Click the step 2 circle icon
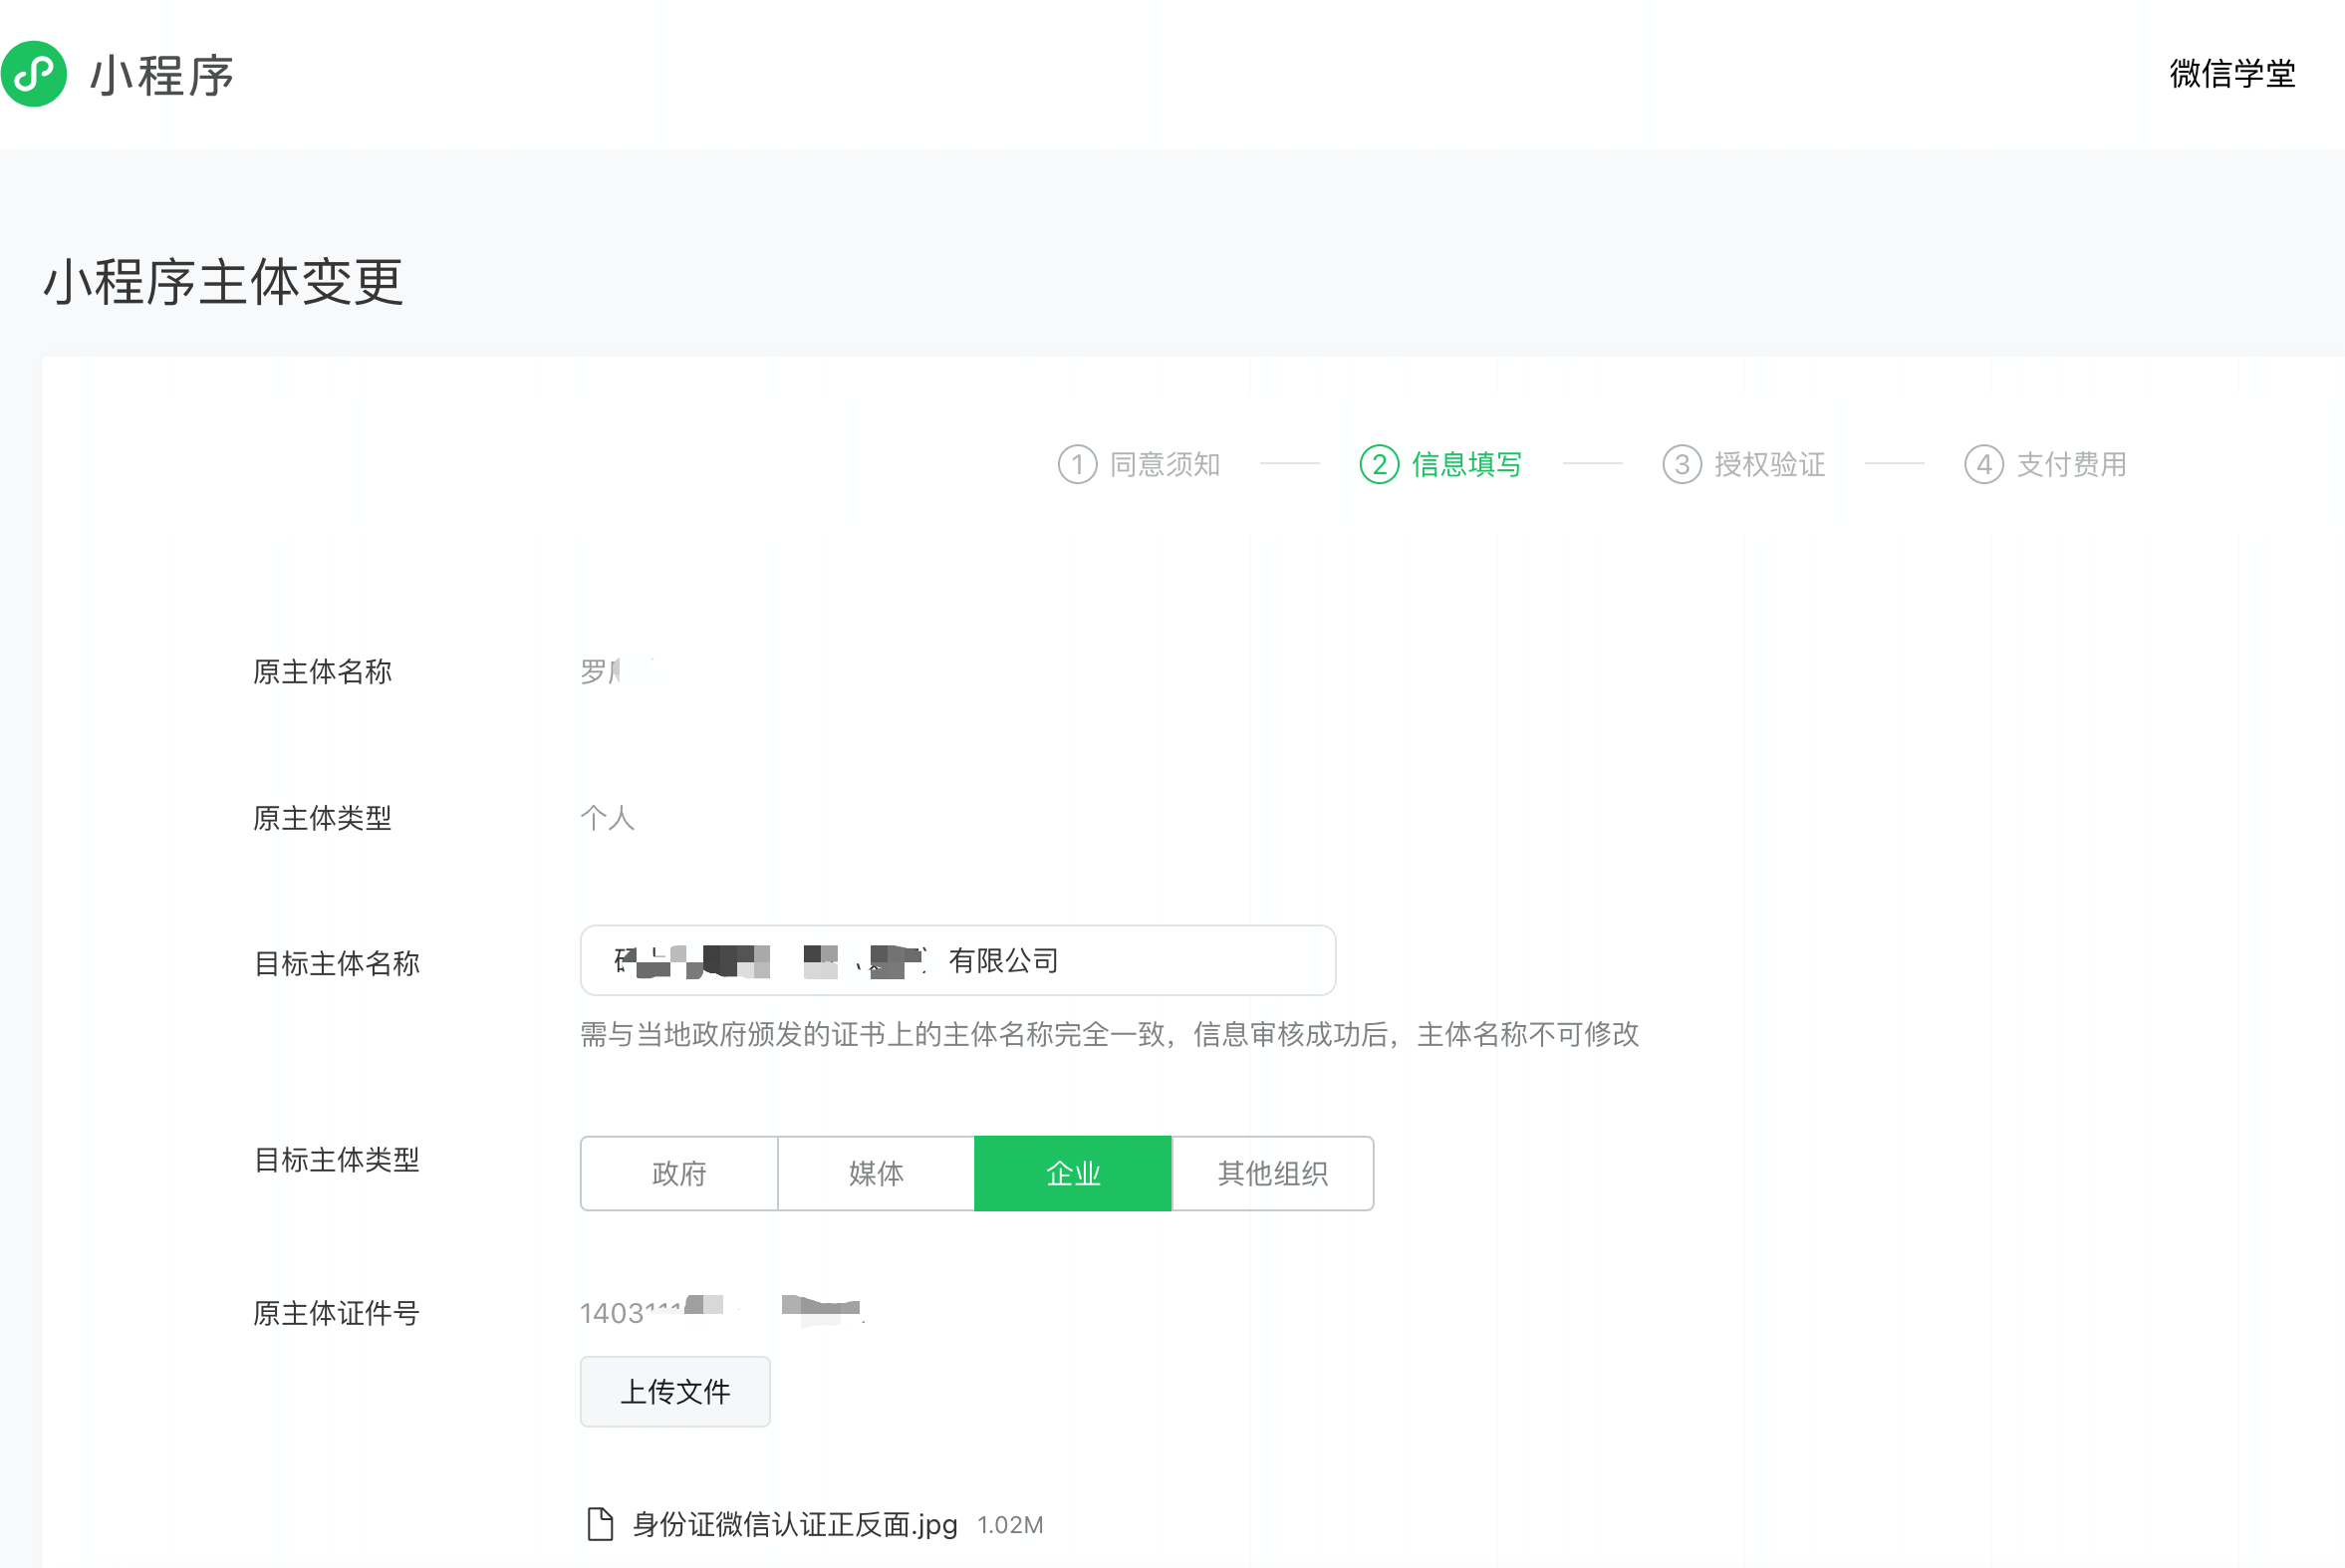The image size is (2345, 1568). coord(1379,464)
